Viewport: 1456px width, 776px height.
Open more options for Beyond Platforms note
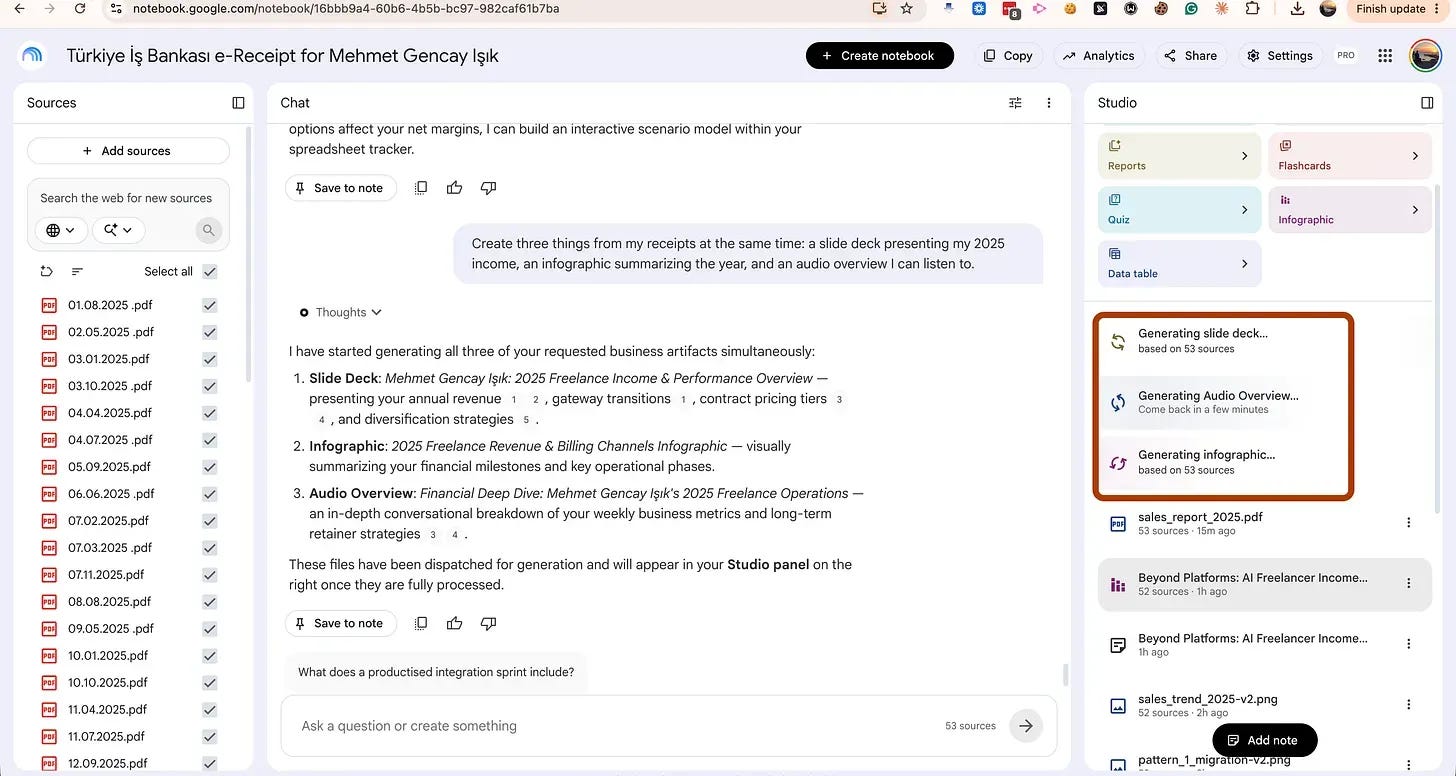coord(1408,645)
